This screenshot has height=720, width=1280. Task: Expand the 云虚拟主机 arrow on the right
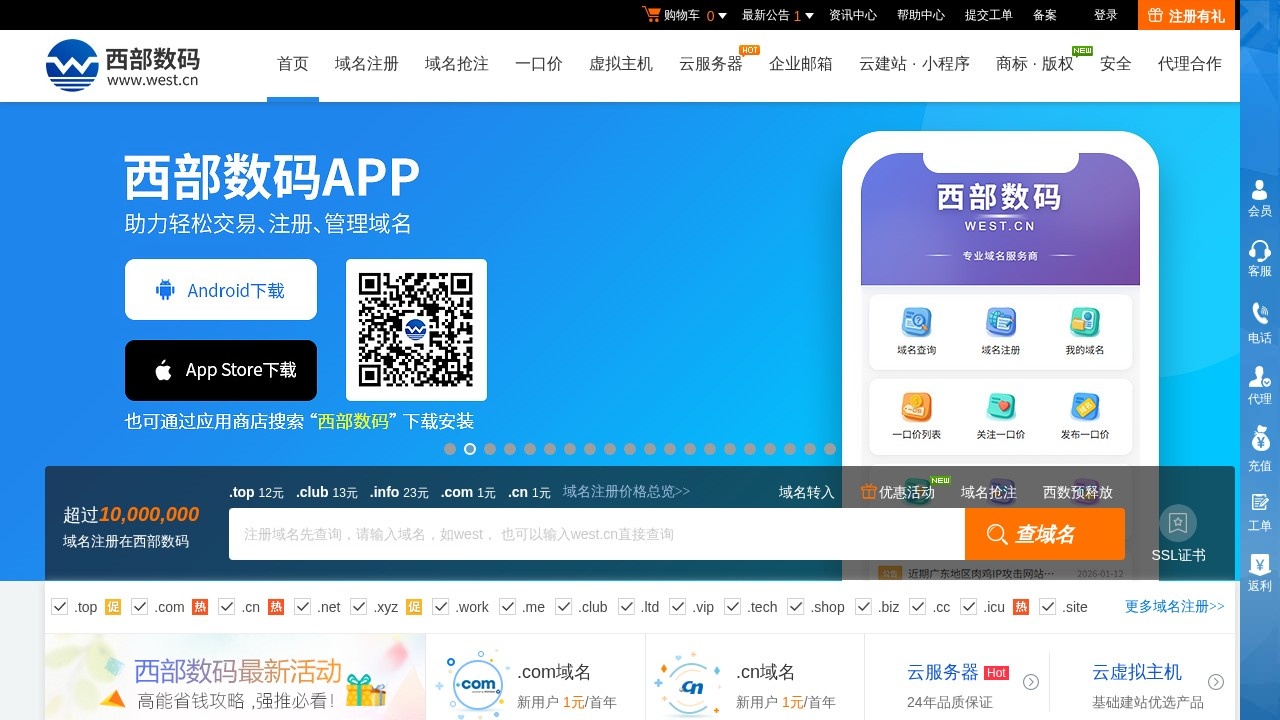(x=1216, y=681)
